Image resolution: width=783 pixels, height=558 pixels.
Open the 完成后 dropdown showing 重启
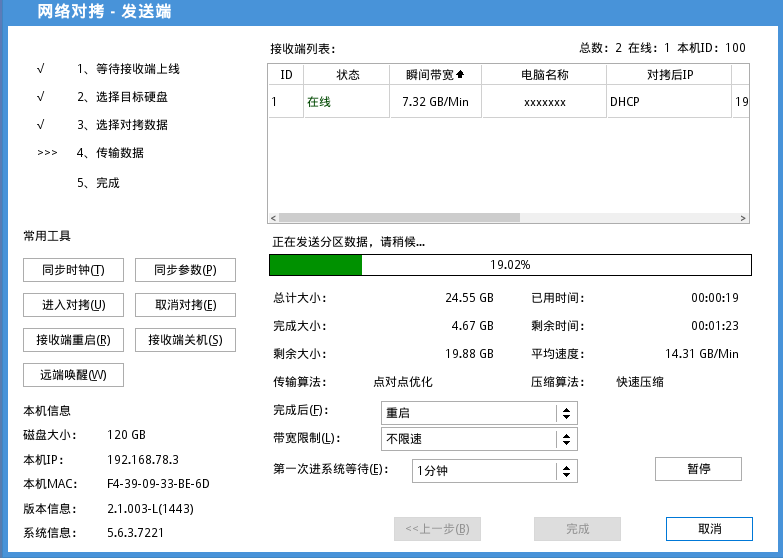pyautogui.click(x=479, y=413)
